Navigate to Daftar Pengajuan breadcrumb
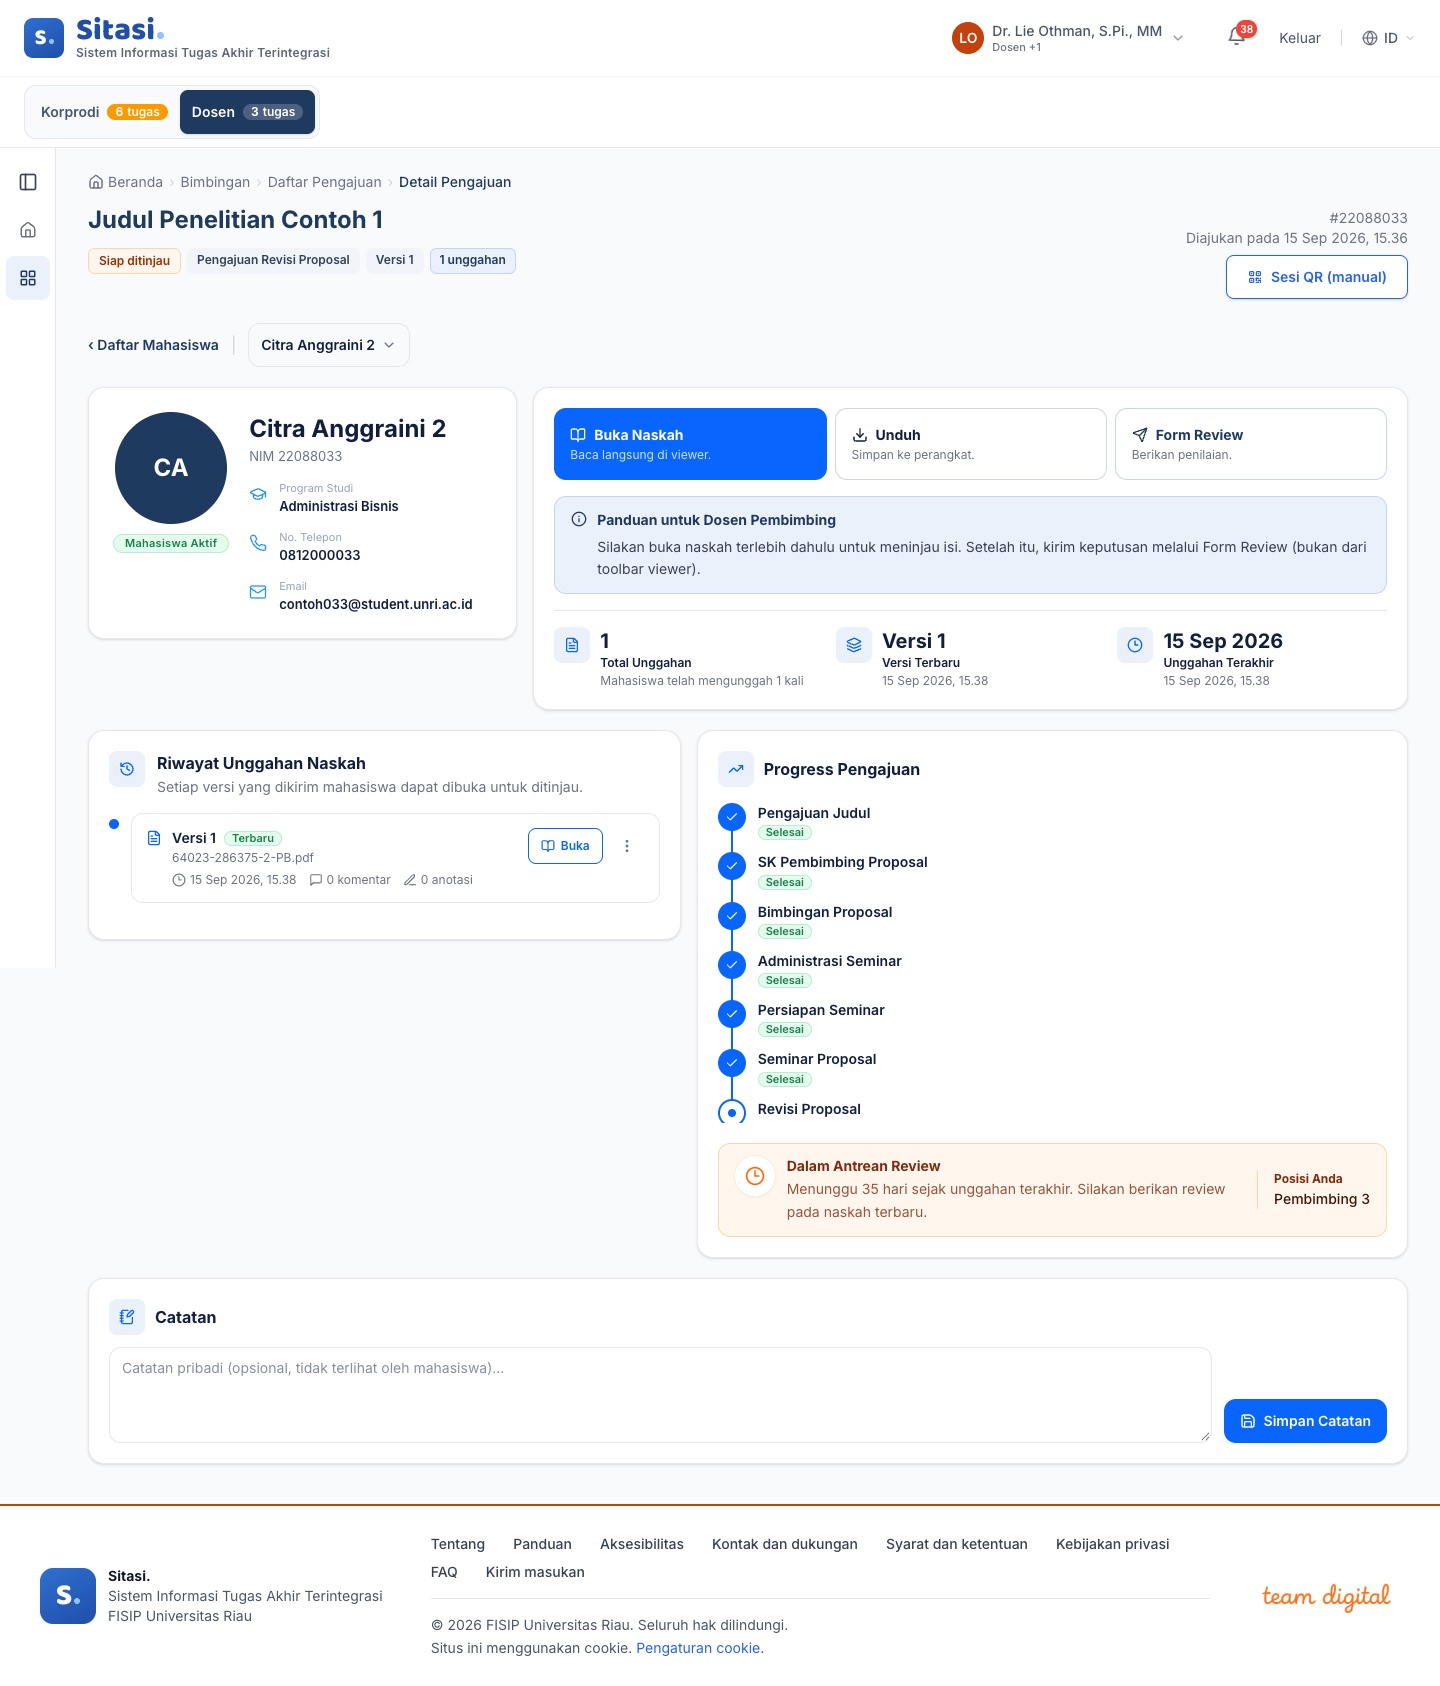 click(325, 182)
